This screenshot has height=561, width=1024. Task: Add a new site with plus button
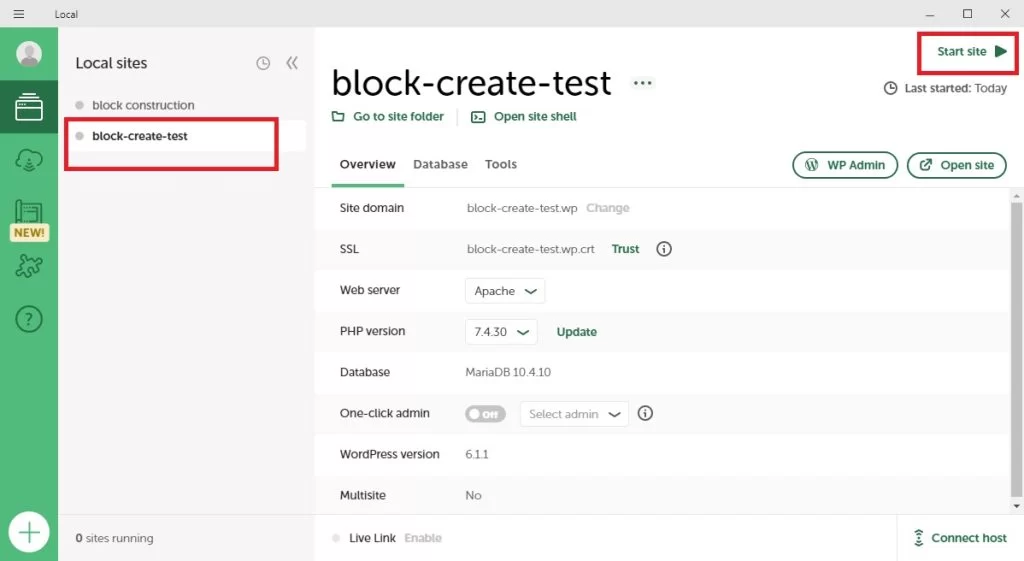[x=29, y=533]
